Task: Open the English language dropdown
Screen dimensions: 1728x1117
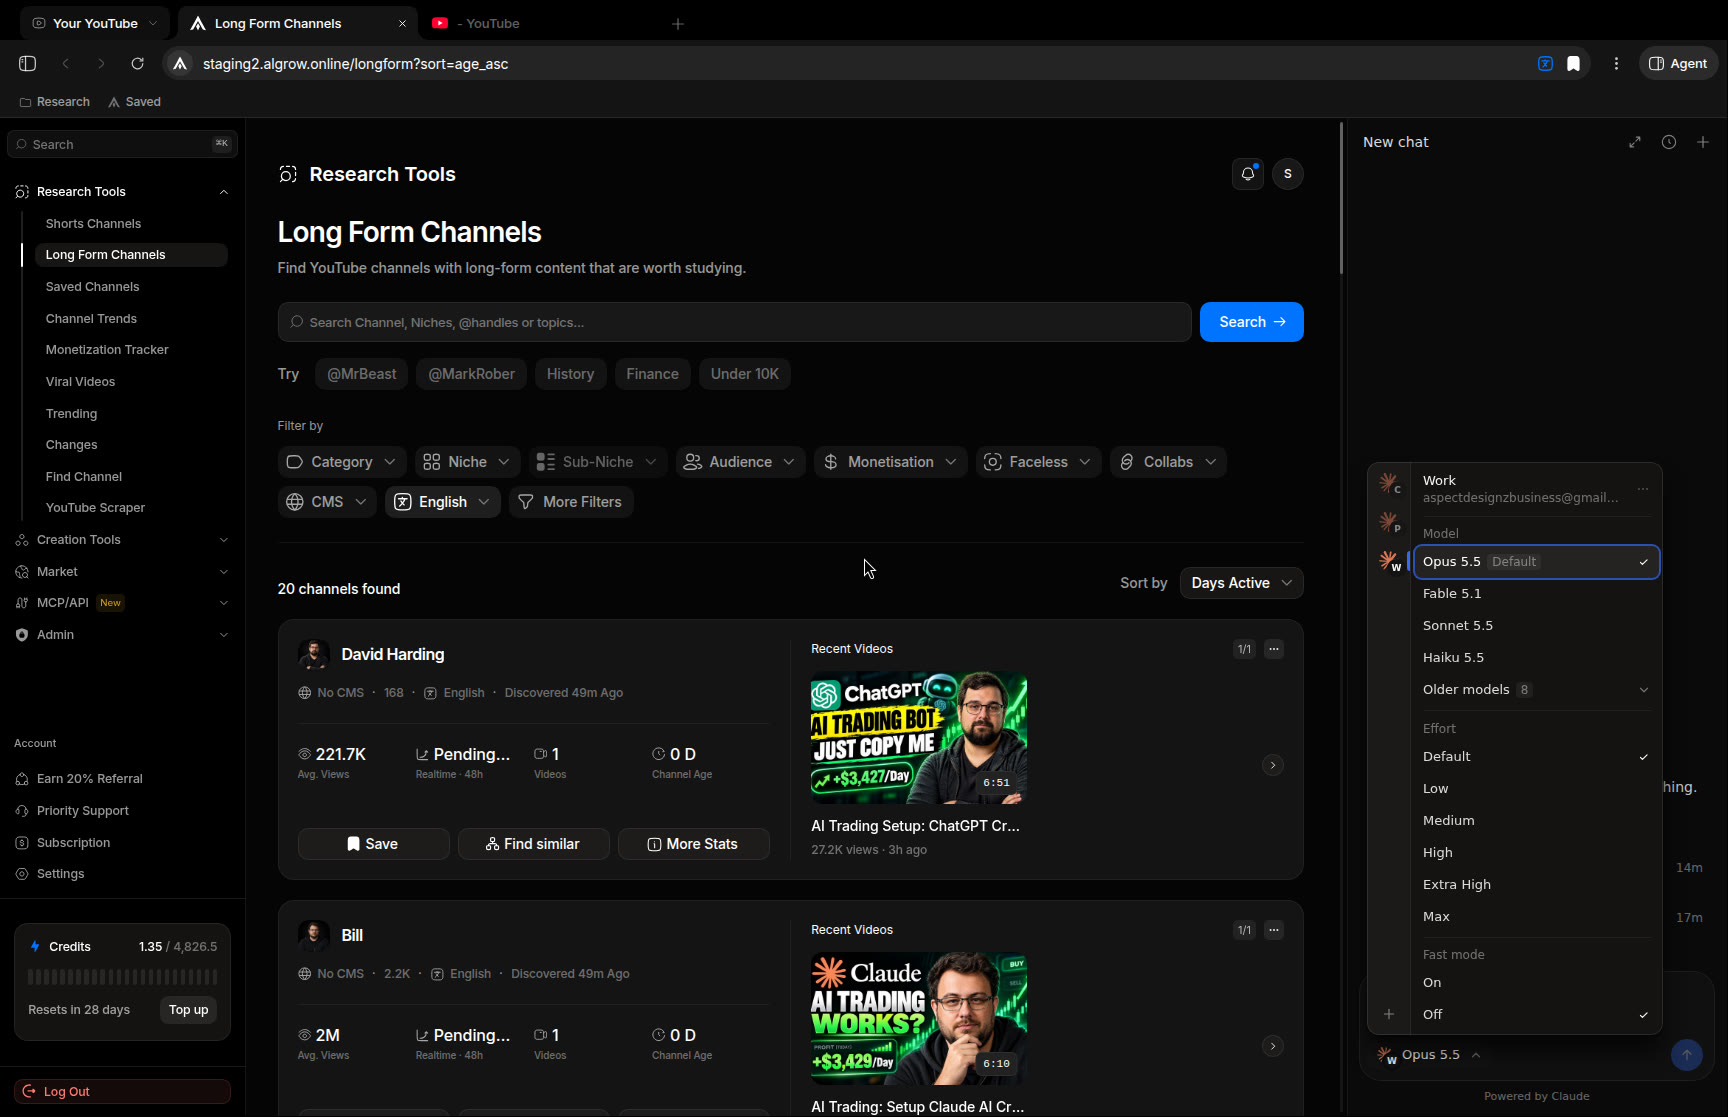Action: pos(442,502)
